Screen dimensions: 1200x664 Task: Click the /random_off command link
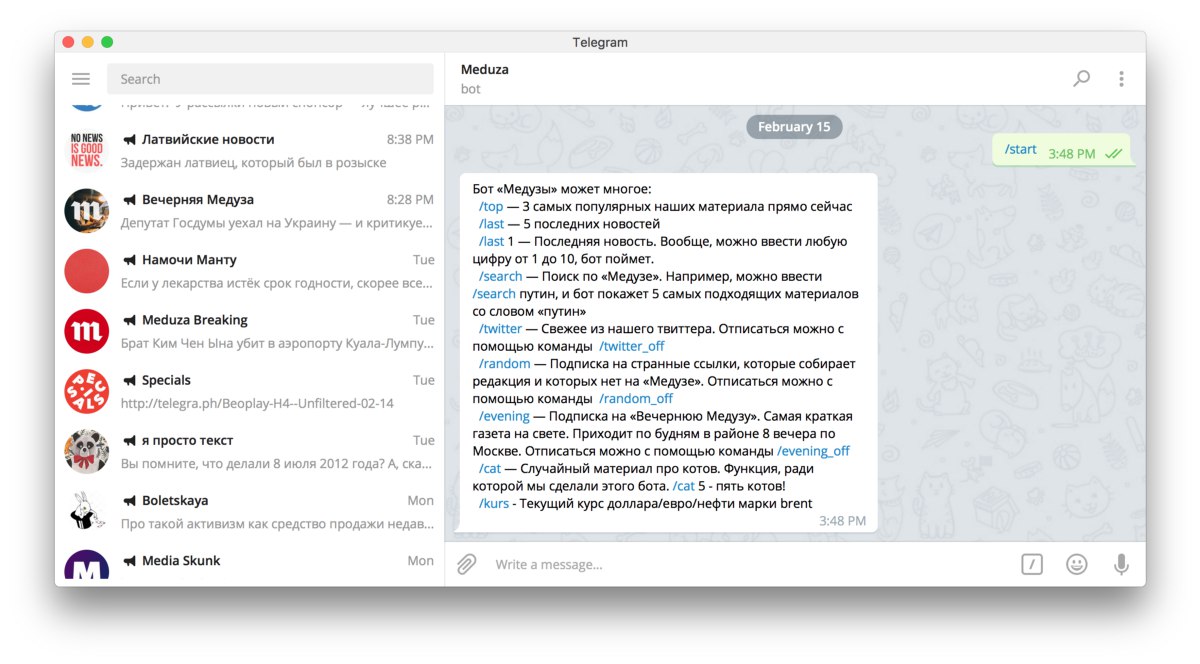pyautogui.click(x=636, y=398)
